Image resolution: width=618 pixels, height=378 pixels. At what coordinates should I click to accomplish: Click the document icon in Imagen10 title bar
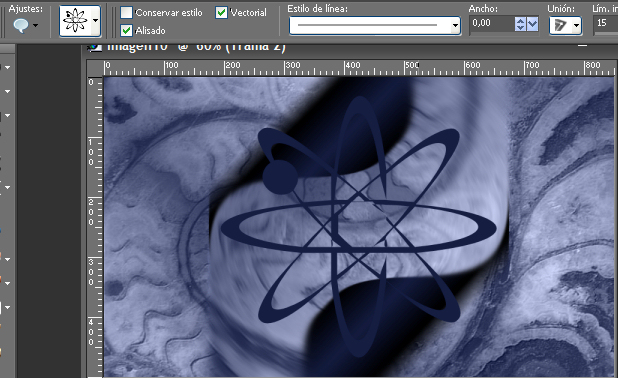pos(95,47)
